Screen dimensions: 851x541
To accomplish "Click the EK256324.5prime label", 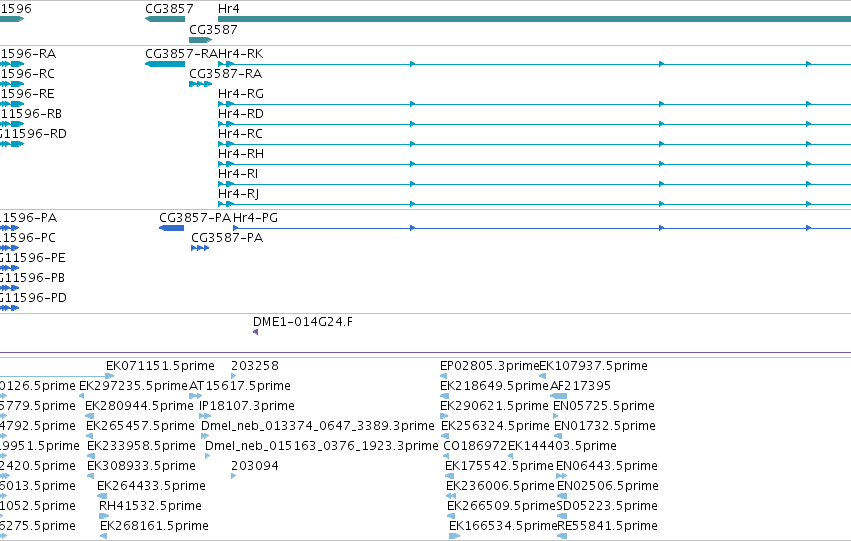I will coord(495,426).
